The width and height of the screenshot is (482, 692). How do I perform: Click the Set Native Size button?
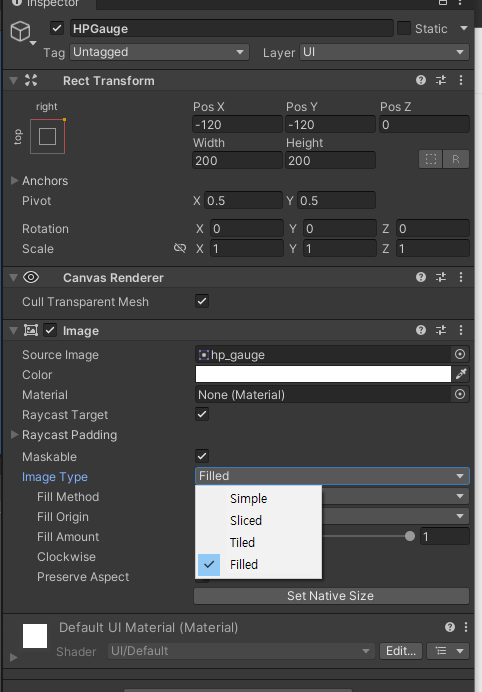click(x=331, y=596)
